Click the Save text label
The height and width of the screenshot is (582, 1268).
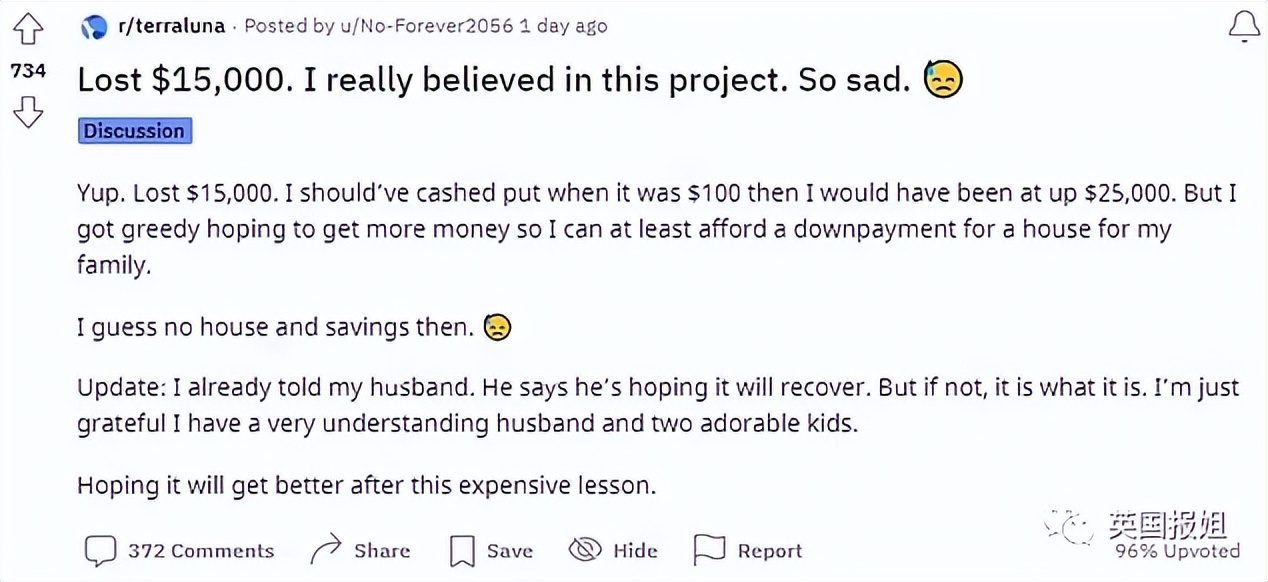510,551
